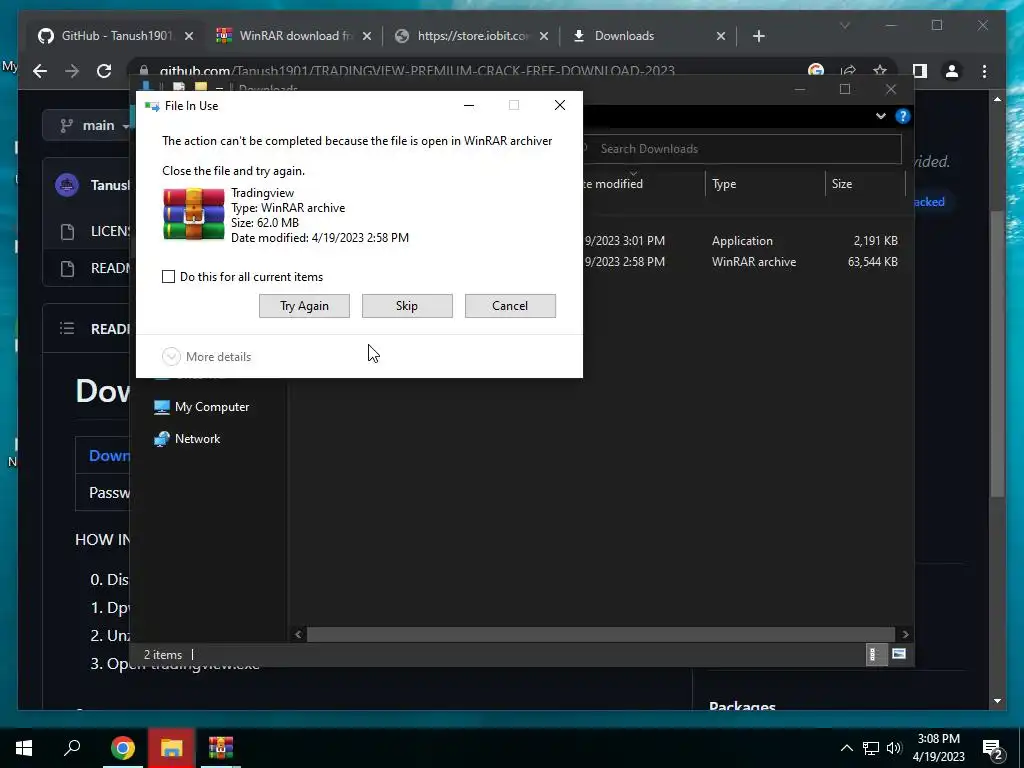The width and height of the screenshot is (1024, 768).
Task: Click the taskbar clock showing 3:08 PM
Action: [938, 748]
